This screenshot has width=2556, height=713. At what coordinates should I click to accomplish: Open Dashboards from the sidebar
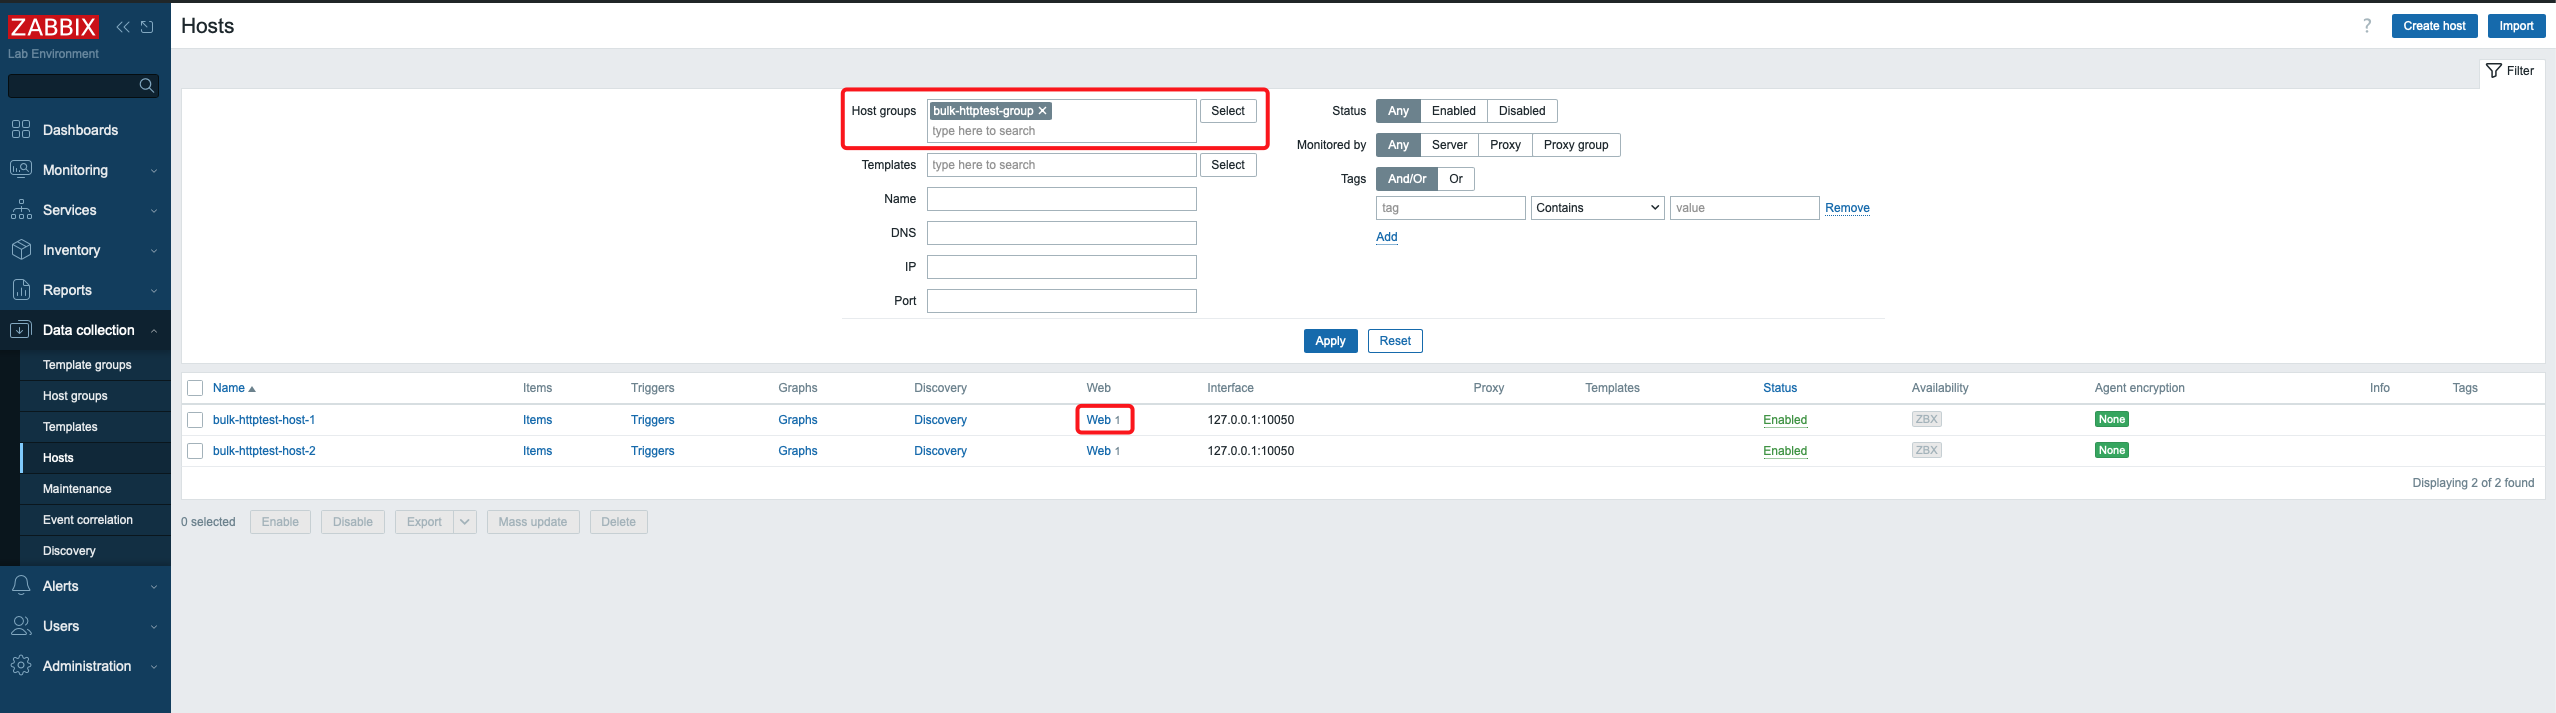(80, 130)
